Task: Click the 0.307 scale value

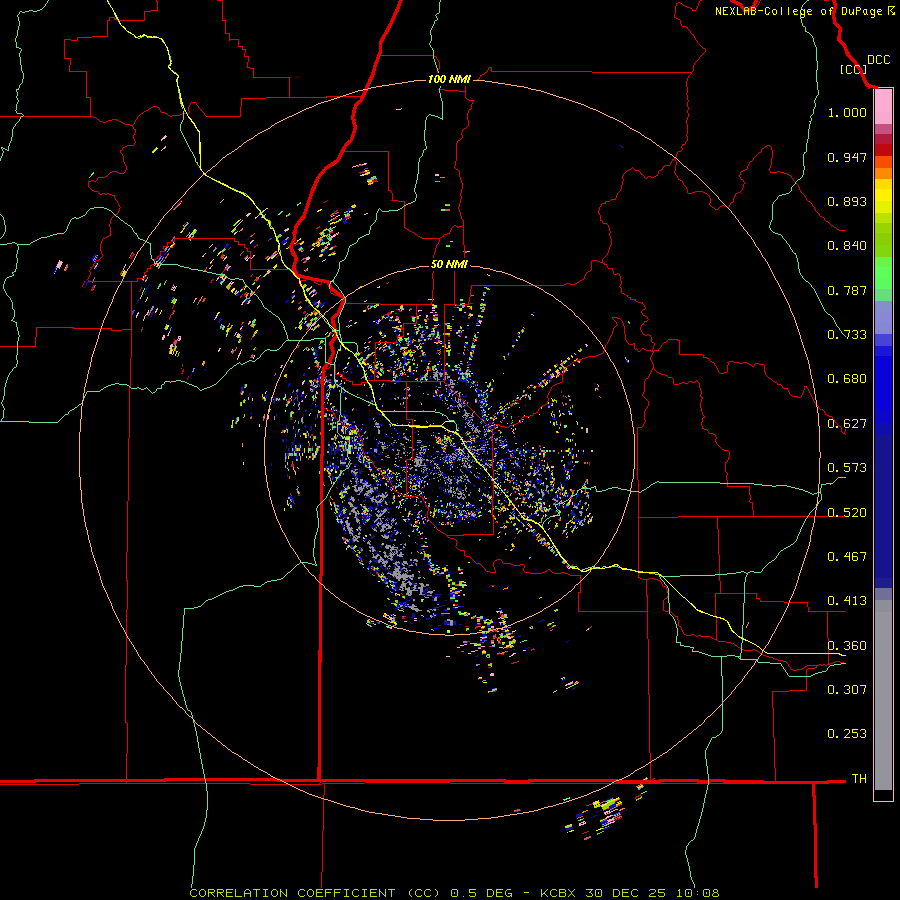Action: tap(847, 689)
